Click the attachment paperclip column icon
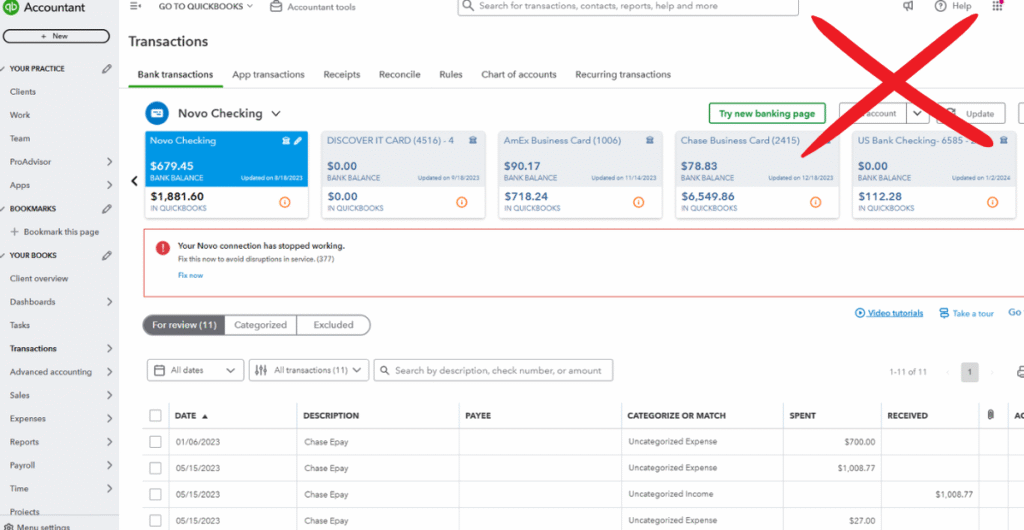 [x=991, y=415]
